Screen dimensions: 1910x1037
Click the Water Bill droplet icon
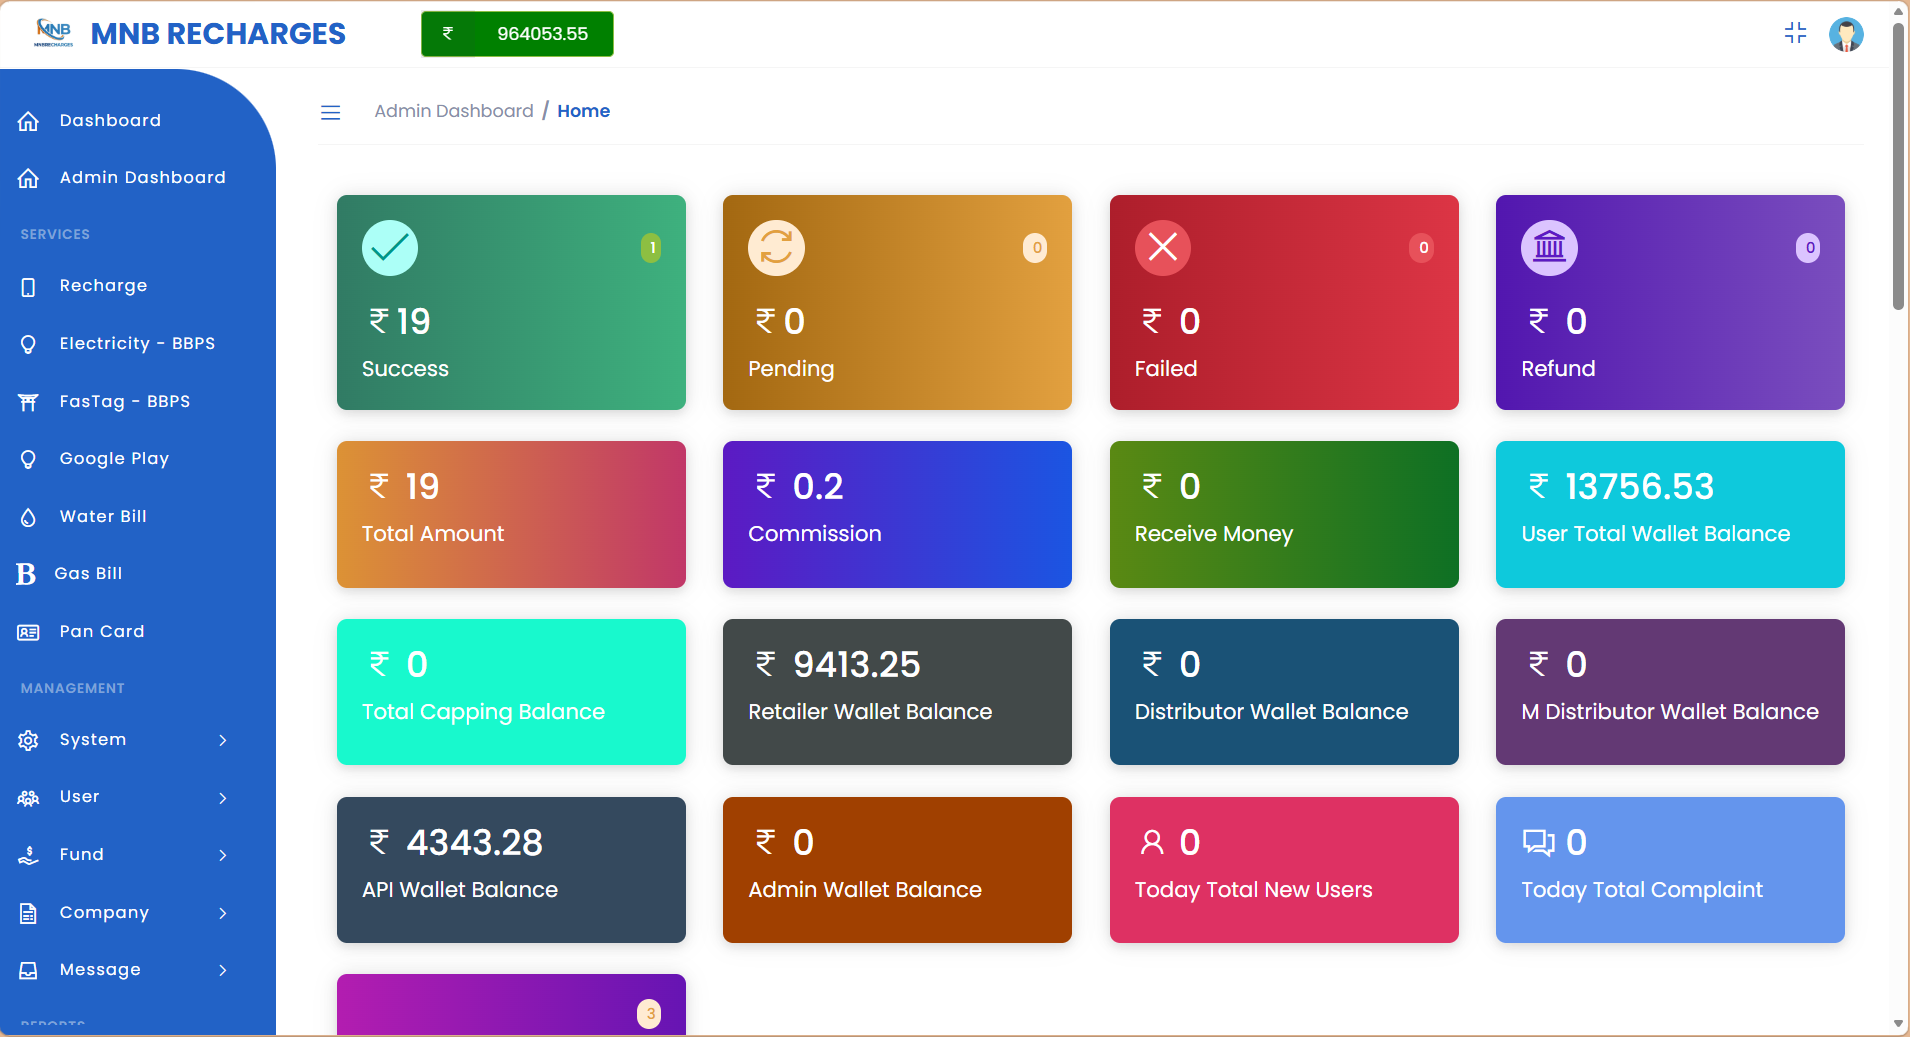click(x=28, y=517)
